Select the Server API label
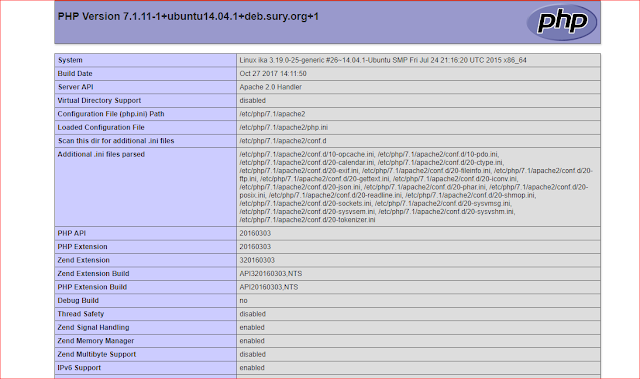Image resolution: width=640 pixels, height=379 pixels. click(76, 87)
